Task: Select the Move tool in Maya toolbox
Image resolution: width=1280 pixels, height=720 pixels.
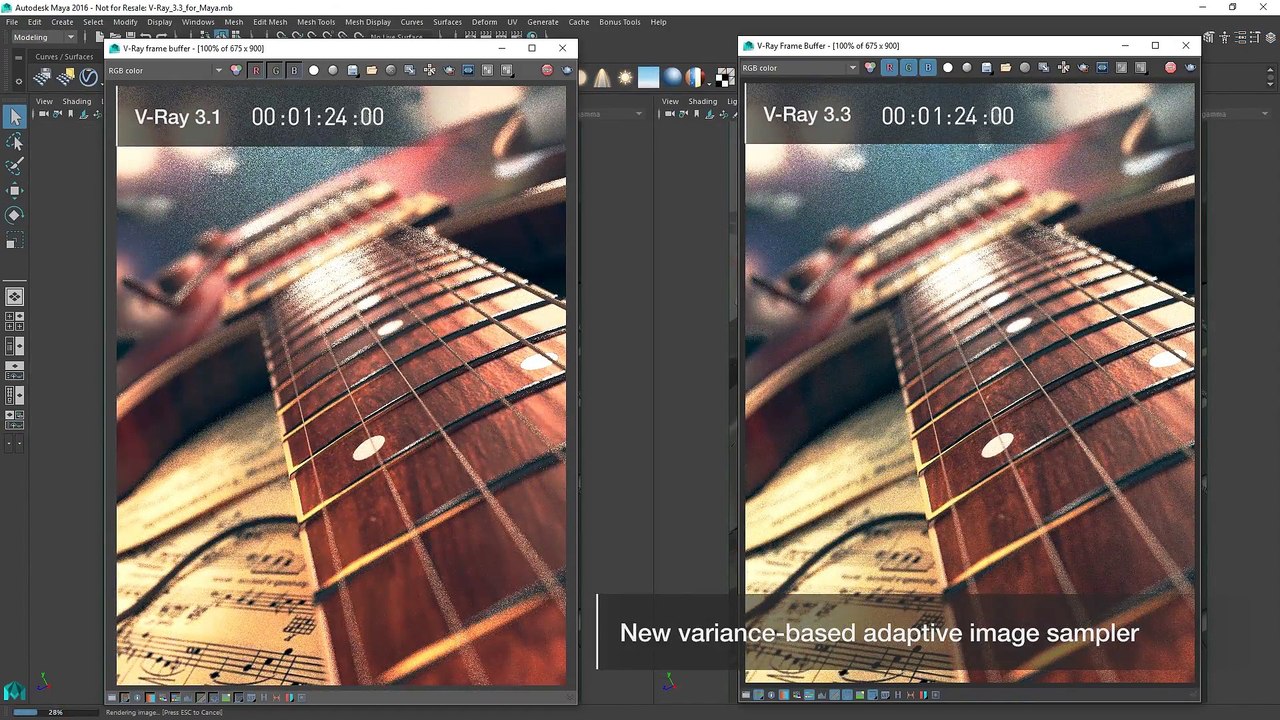Action: pos(14,190)
